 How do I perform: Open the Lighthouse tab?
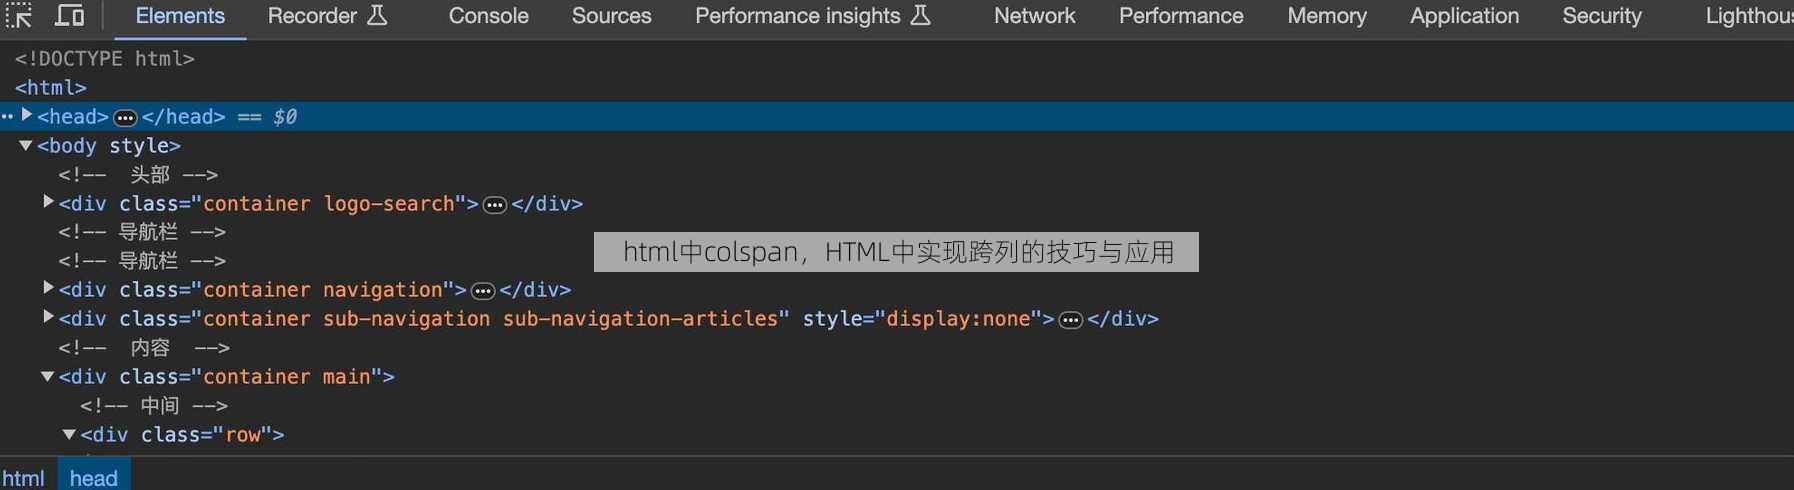pos(1748,16)
